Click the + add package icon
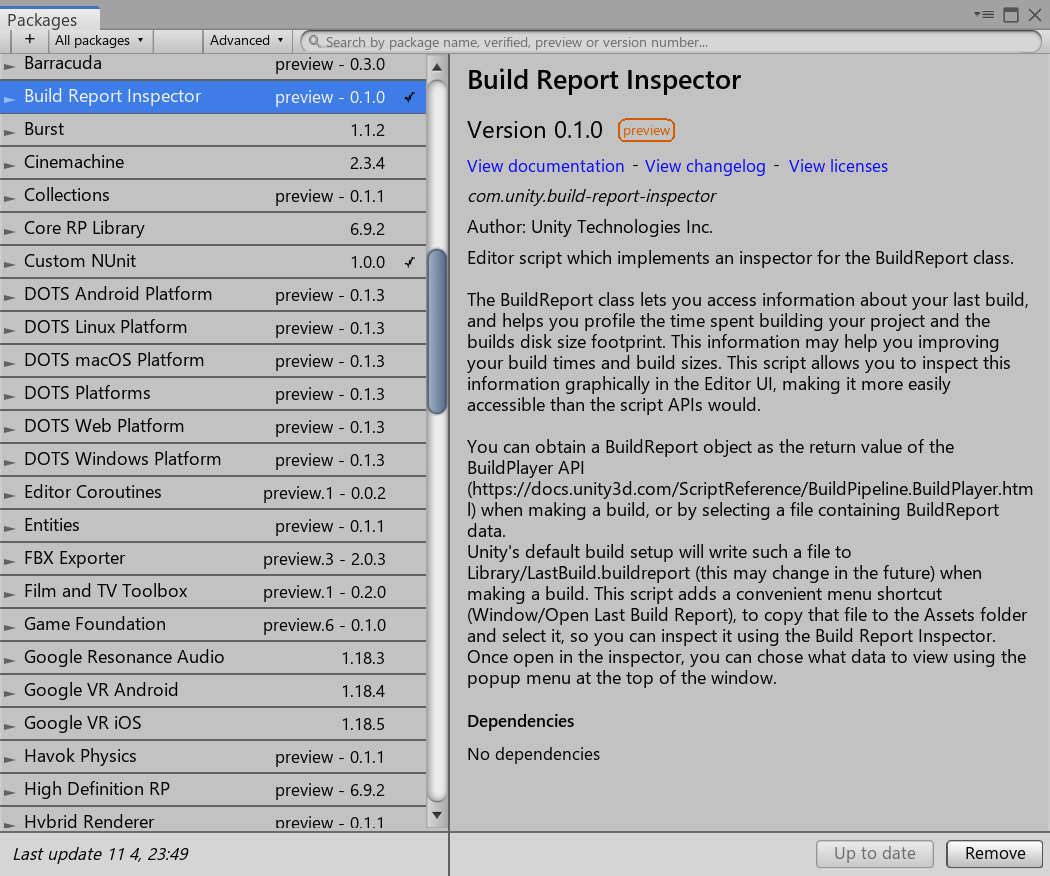This screenshot has height=876, width=1050. 29,41
